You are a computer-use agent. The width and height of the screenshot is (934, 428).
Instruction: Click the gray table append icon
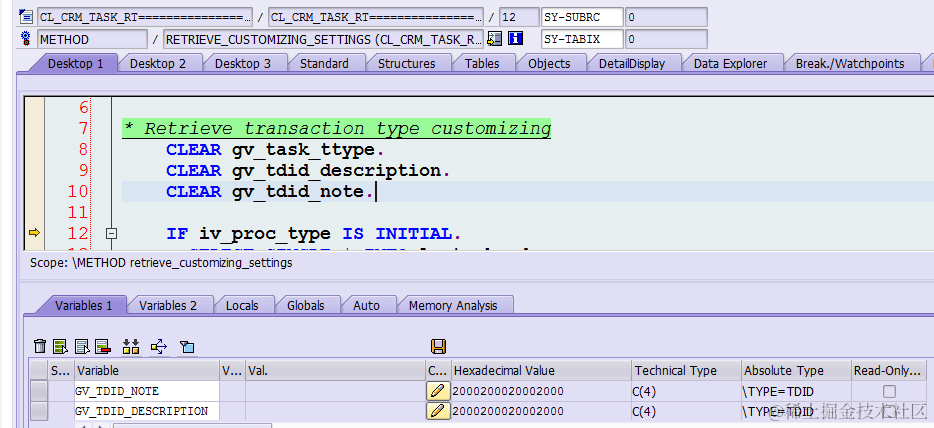tap(82, 346)
